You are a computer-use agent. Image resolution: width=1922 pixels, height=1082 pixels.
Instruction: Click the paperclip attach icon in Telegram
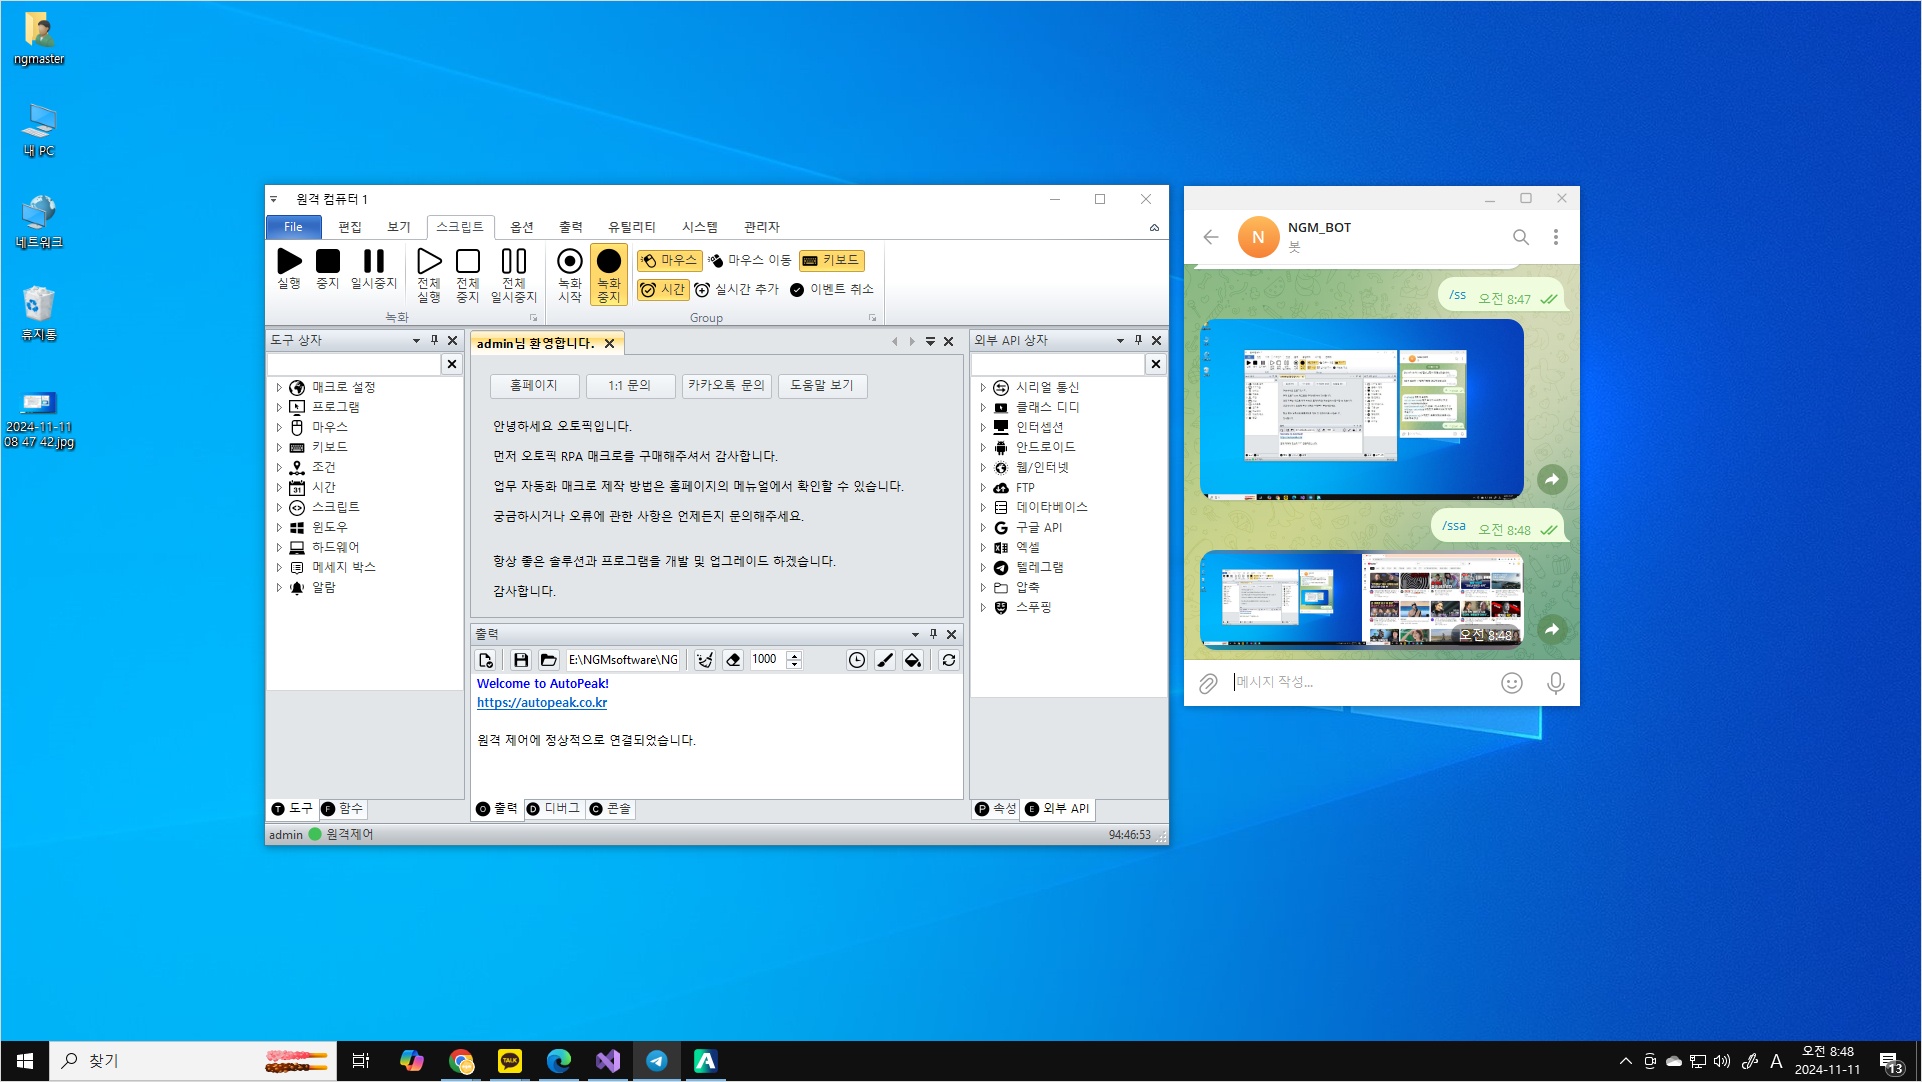[x=1208, y=683]
